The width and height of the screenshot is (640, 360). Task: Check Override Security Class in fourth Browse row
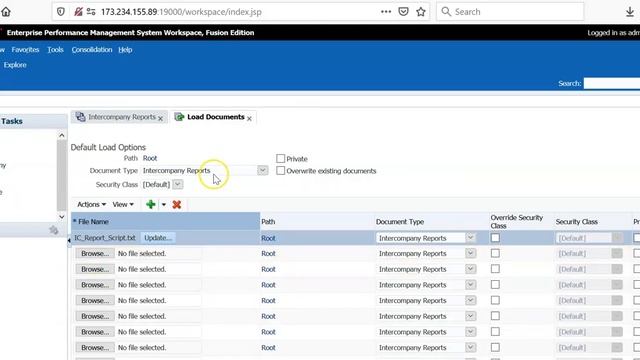click(495, 300)
